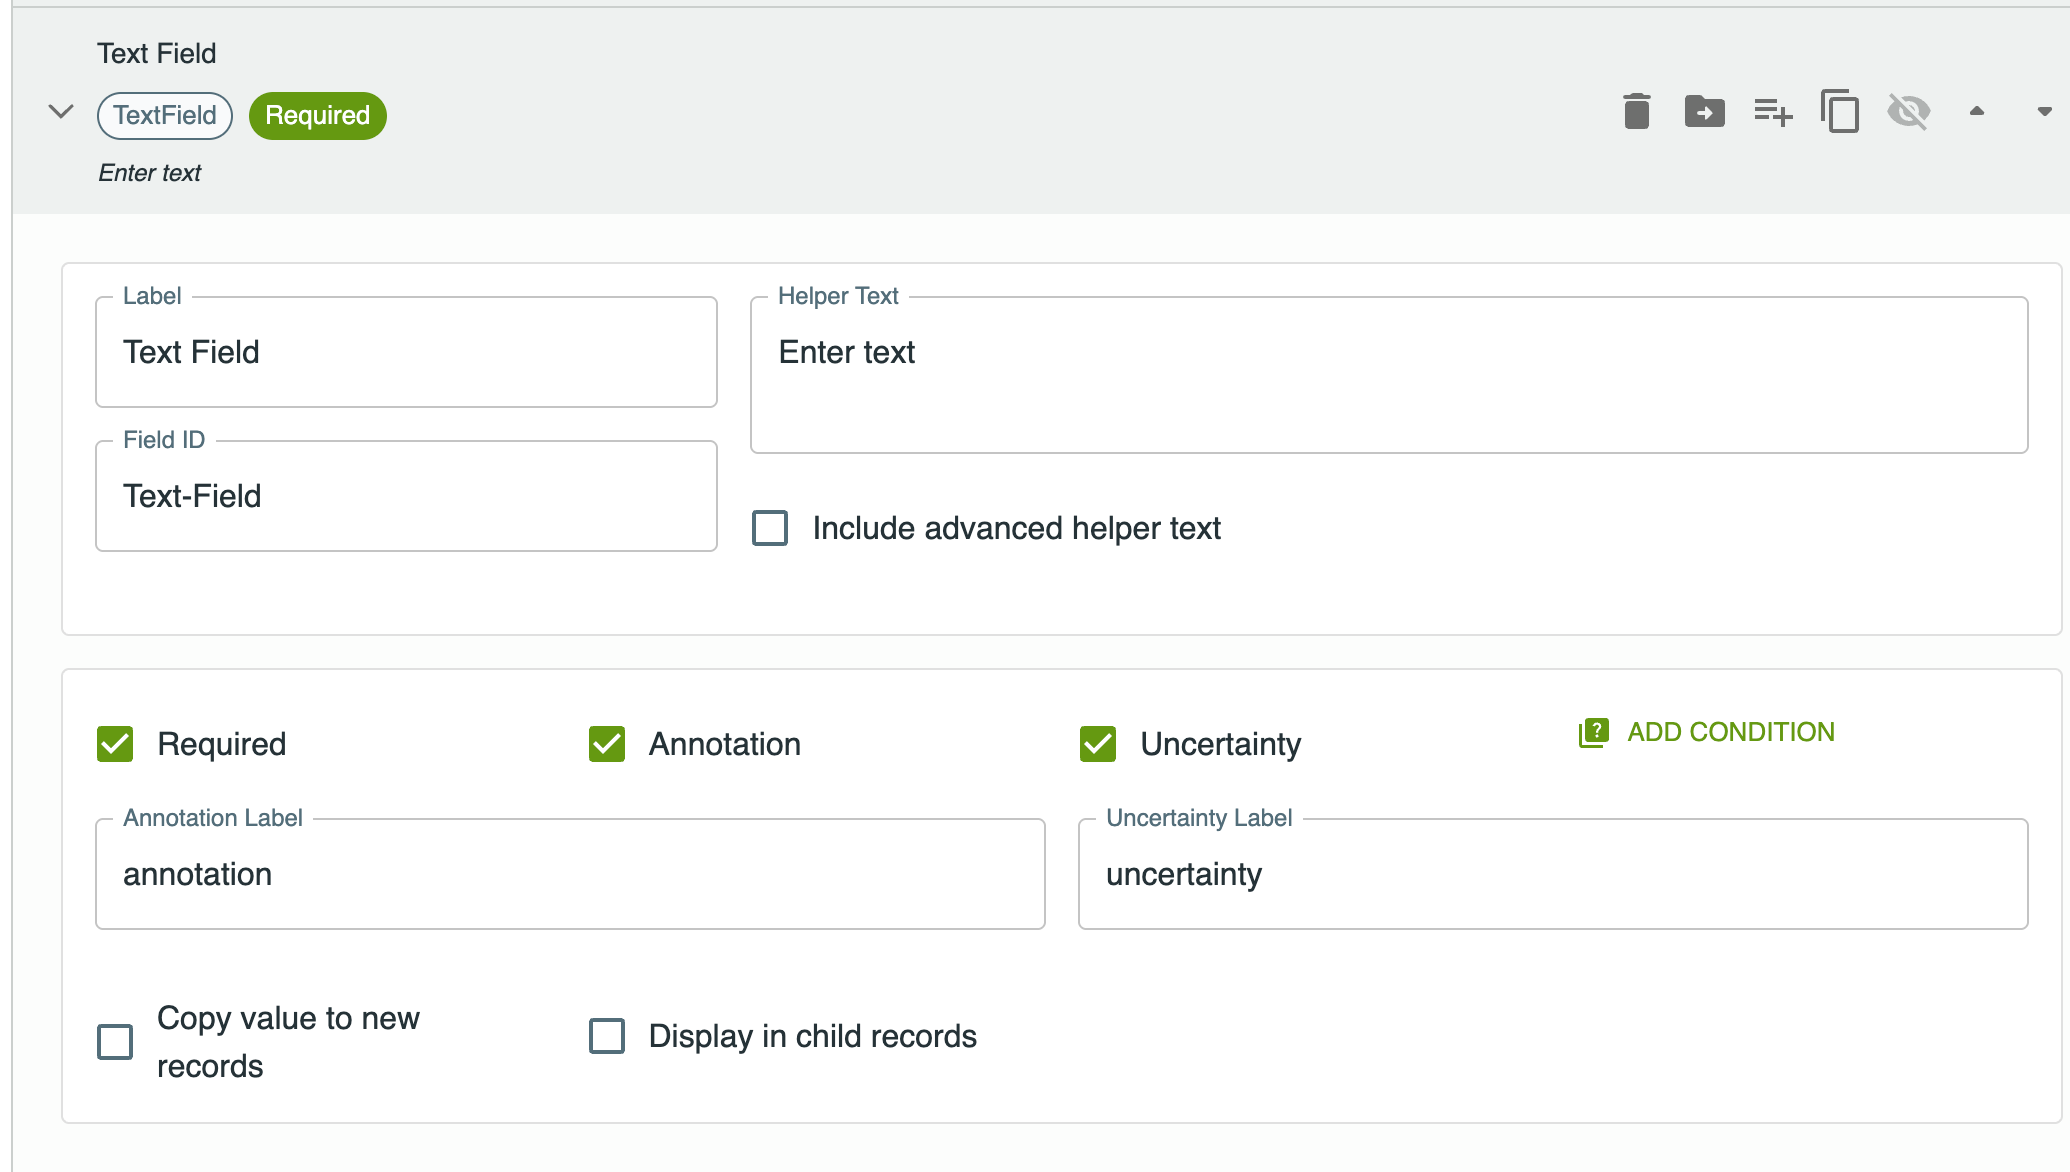Enable Display in child records
The height and width of the screenshot is (1172, 2070).
(606, 1036)
